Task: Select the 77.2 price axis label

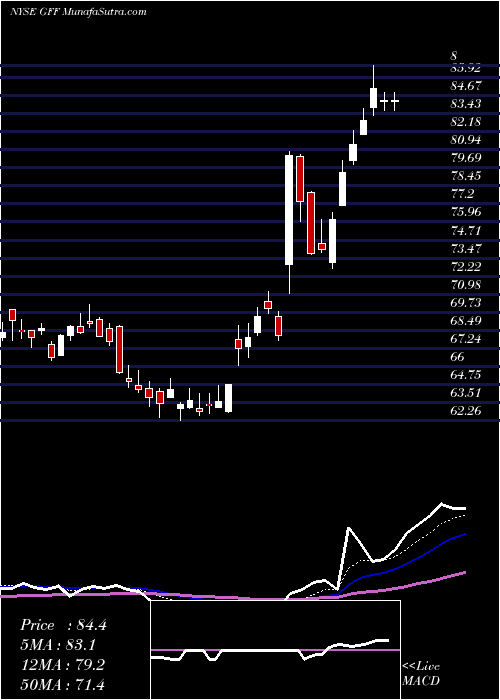Action: (x=462, y=194)
